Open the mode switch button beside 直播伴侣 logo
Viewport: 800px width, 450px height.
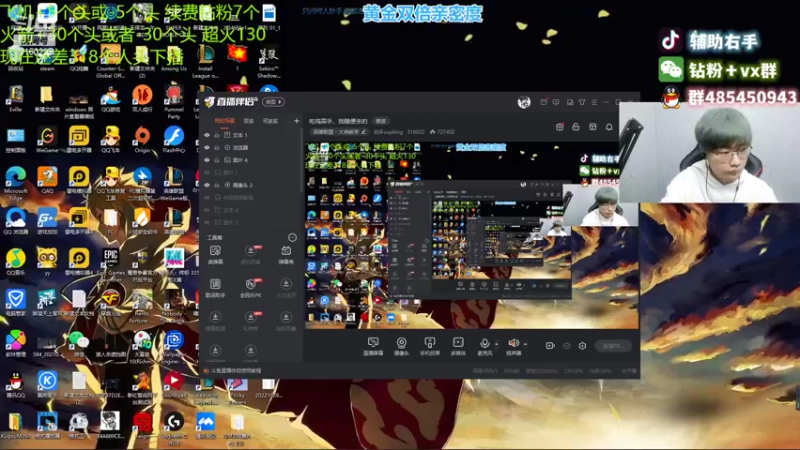(x=273, y=102)
